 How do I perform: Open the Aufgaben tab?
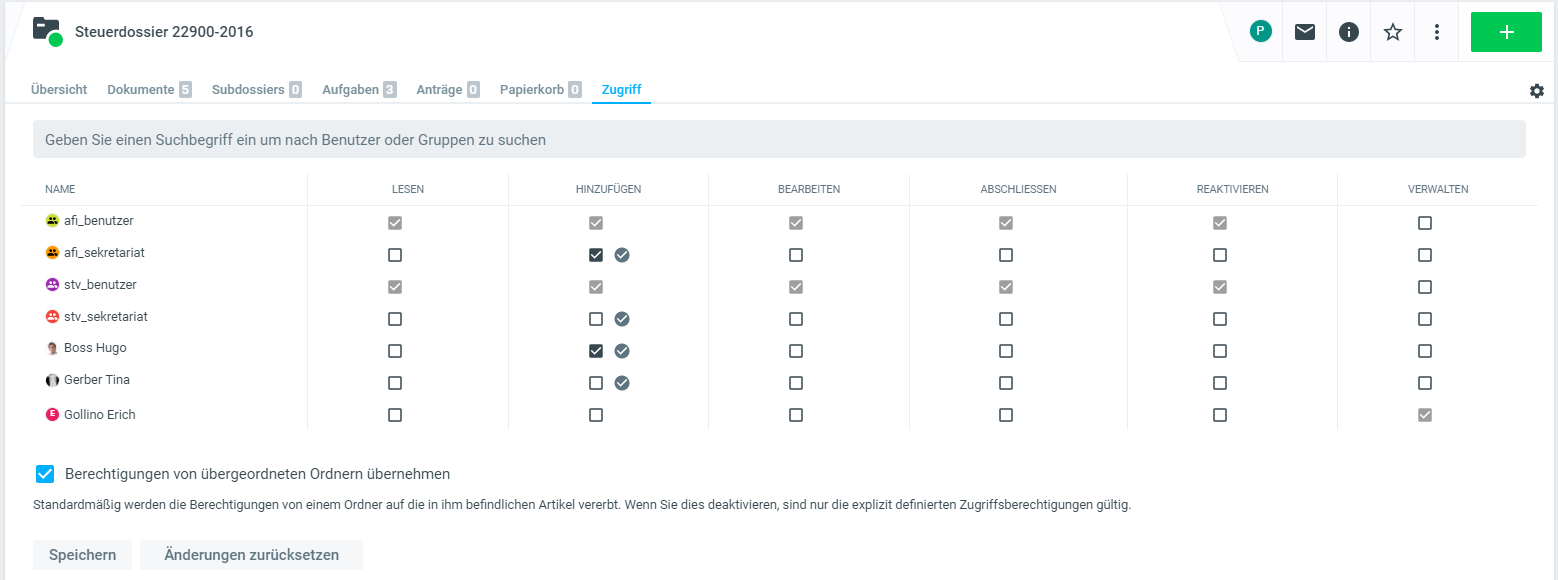pos(350,89)
